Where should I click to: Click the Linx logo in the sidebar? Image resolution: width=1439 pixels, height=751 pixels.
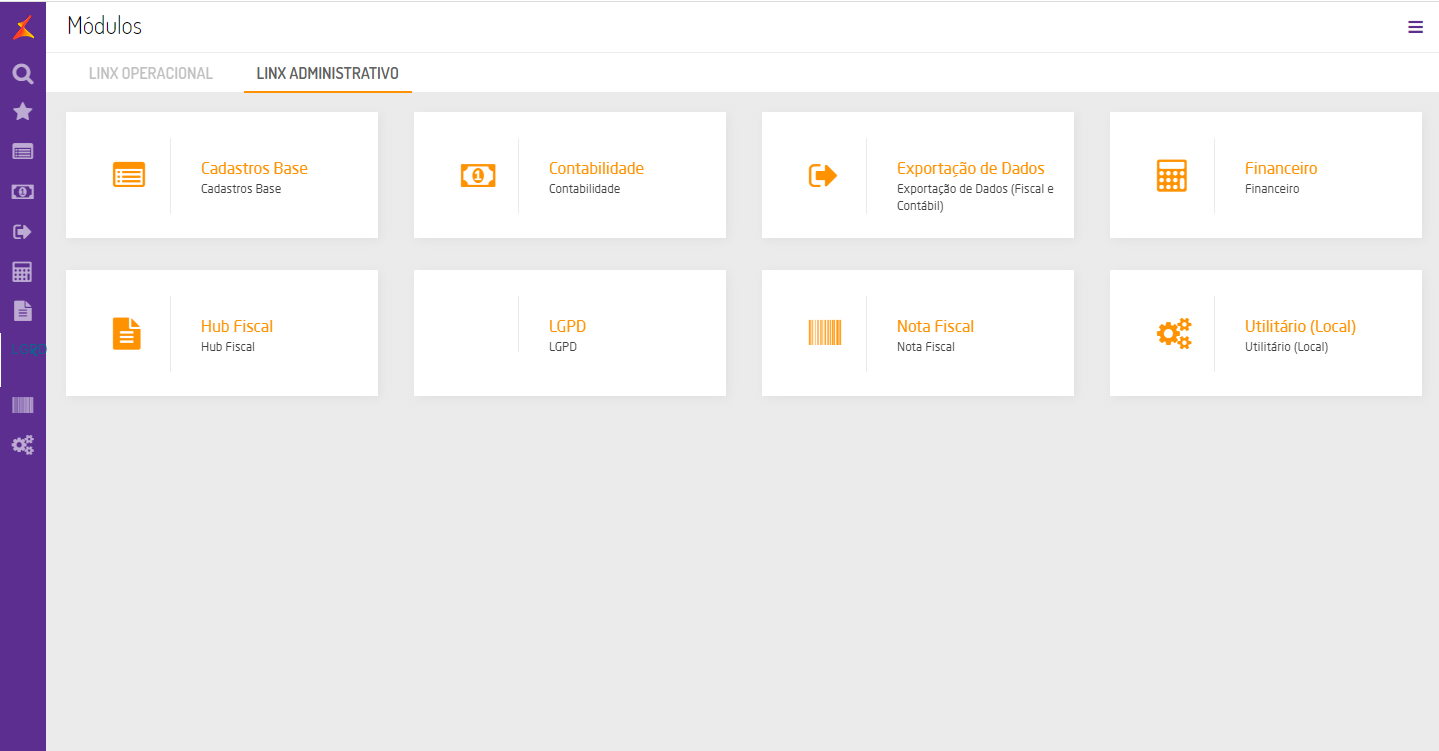pyautogui.click(x=23, y=28)
